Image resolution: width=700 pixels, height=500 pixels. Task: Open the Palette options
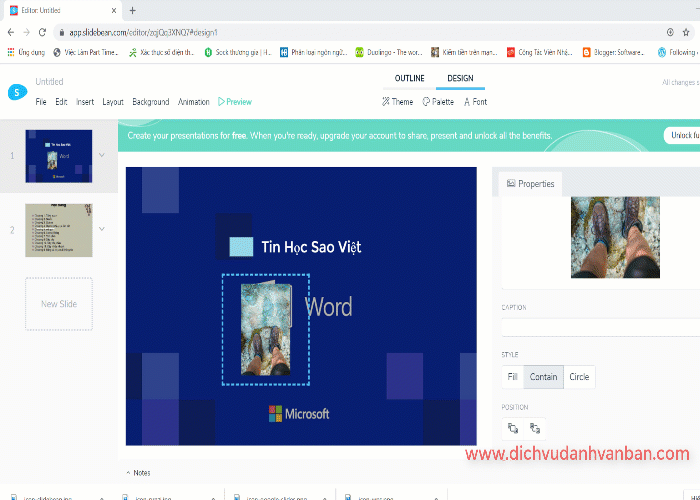coord(438,102)
